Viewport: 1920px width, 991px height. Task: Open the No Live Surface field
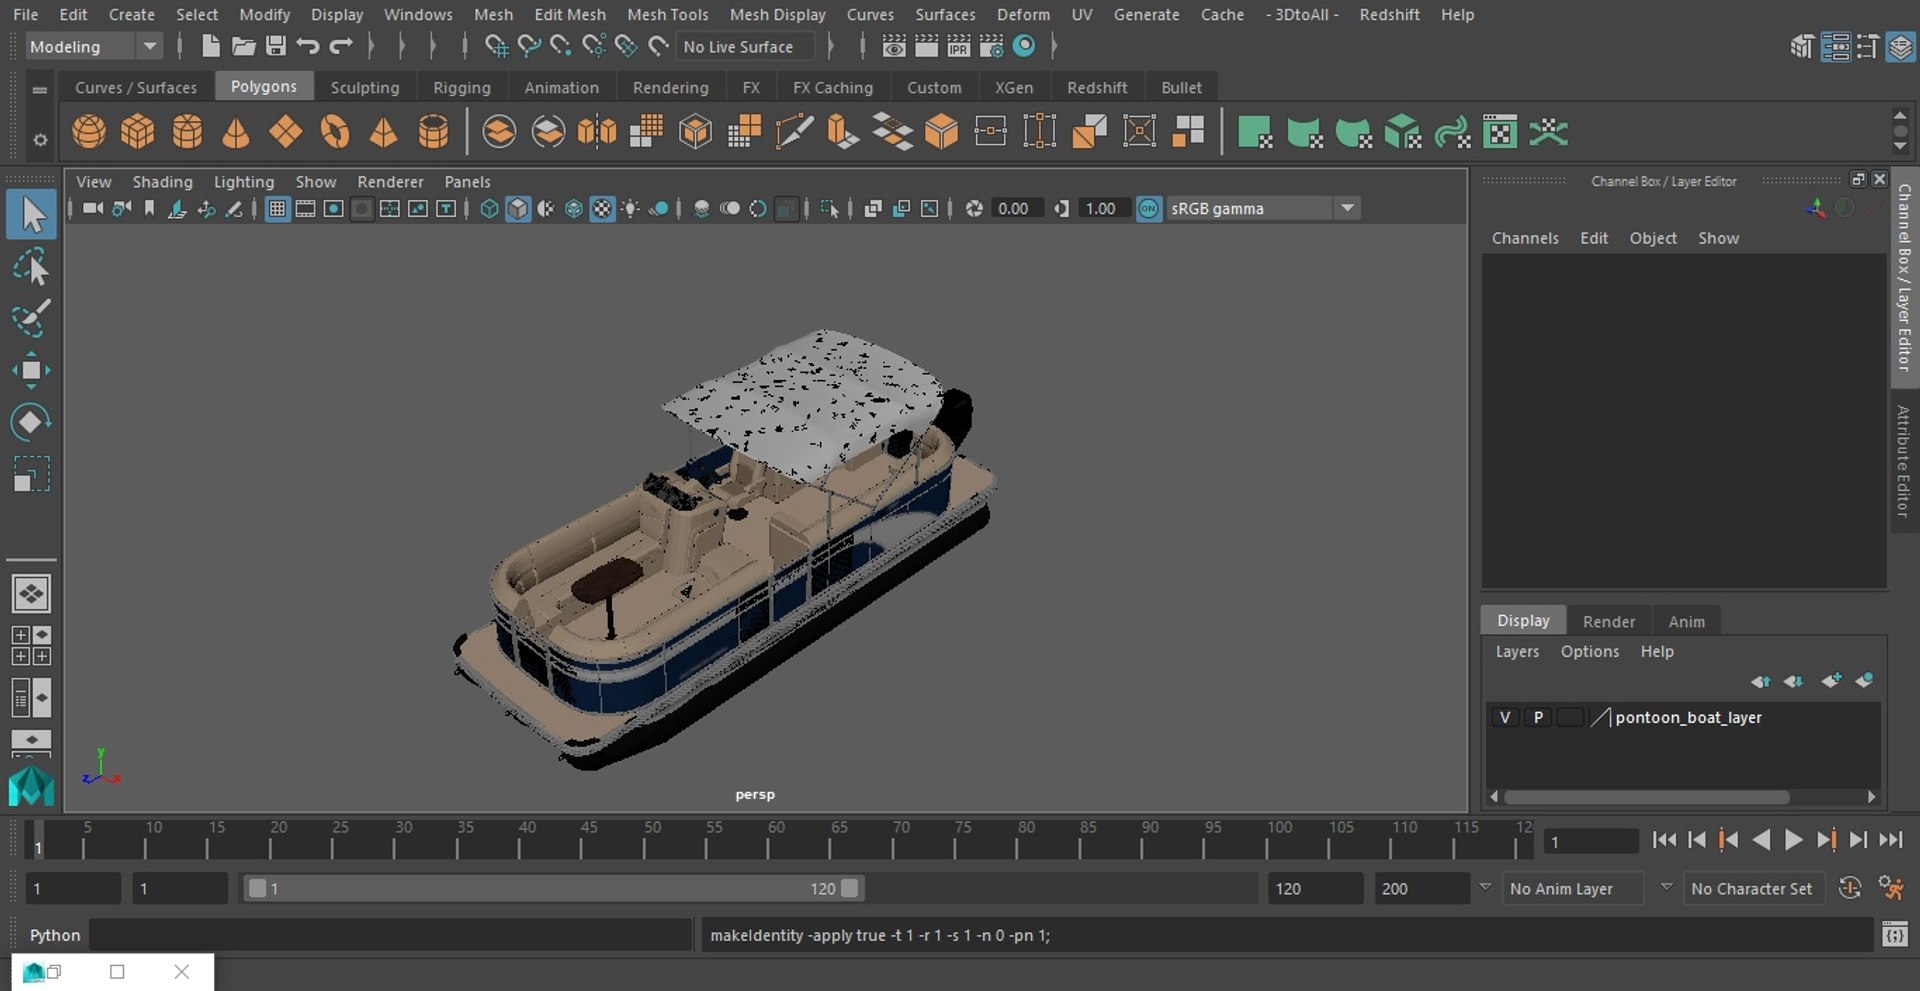(746, 46)
